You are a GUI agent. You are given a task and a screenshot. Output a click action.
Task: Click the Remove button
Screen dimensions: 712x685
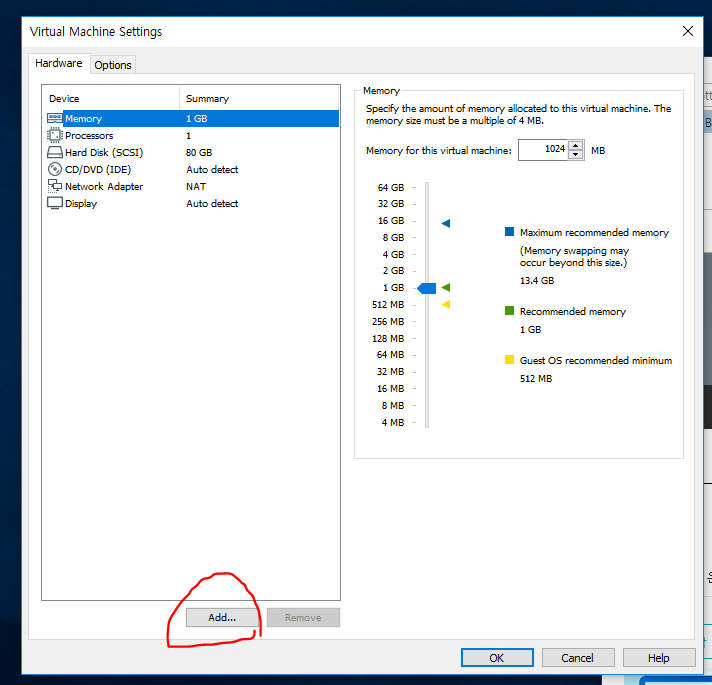(303, 617)
